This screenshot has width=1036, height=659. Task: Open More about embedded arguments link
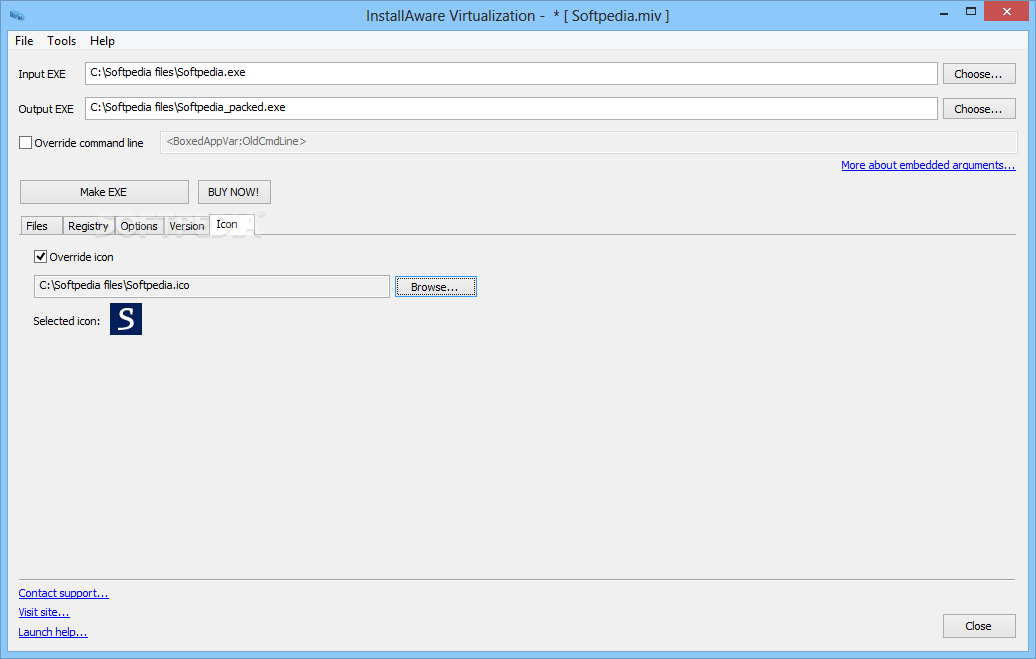tap(928, 165)
